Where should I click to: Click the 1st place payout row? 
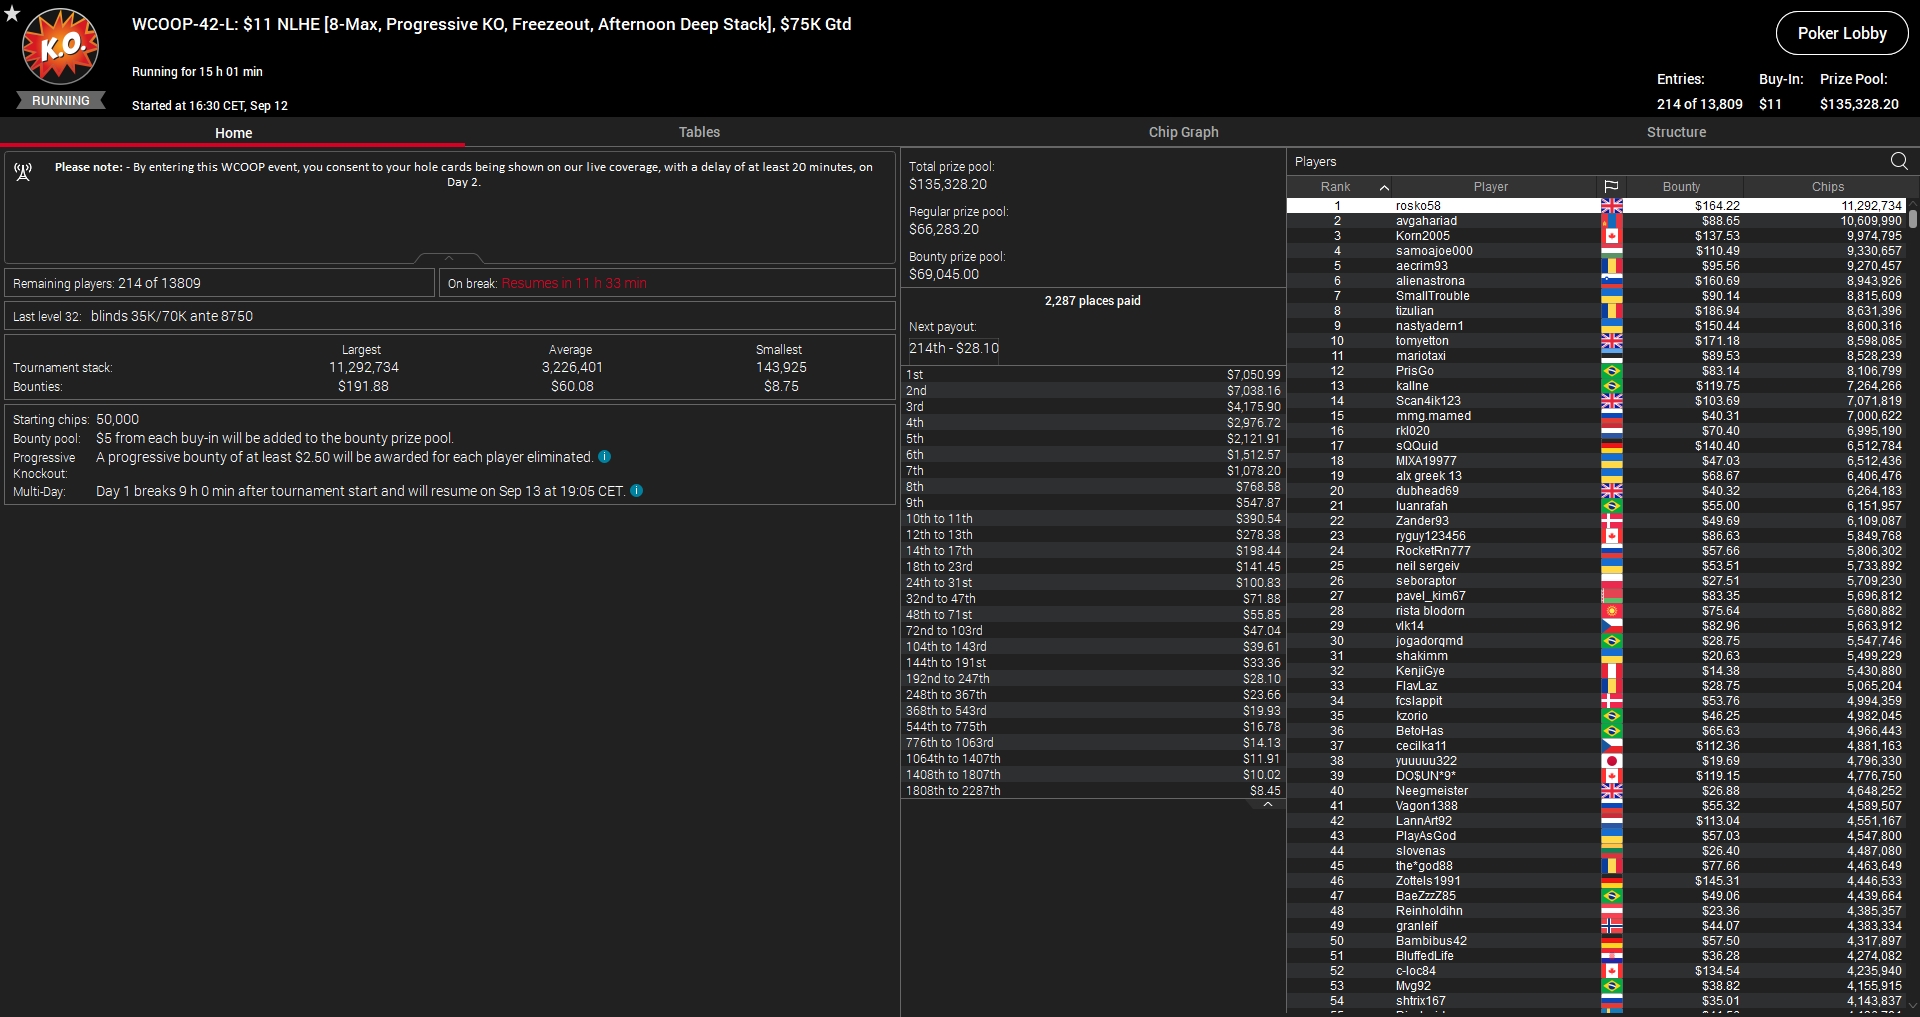(1093, 375)
